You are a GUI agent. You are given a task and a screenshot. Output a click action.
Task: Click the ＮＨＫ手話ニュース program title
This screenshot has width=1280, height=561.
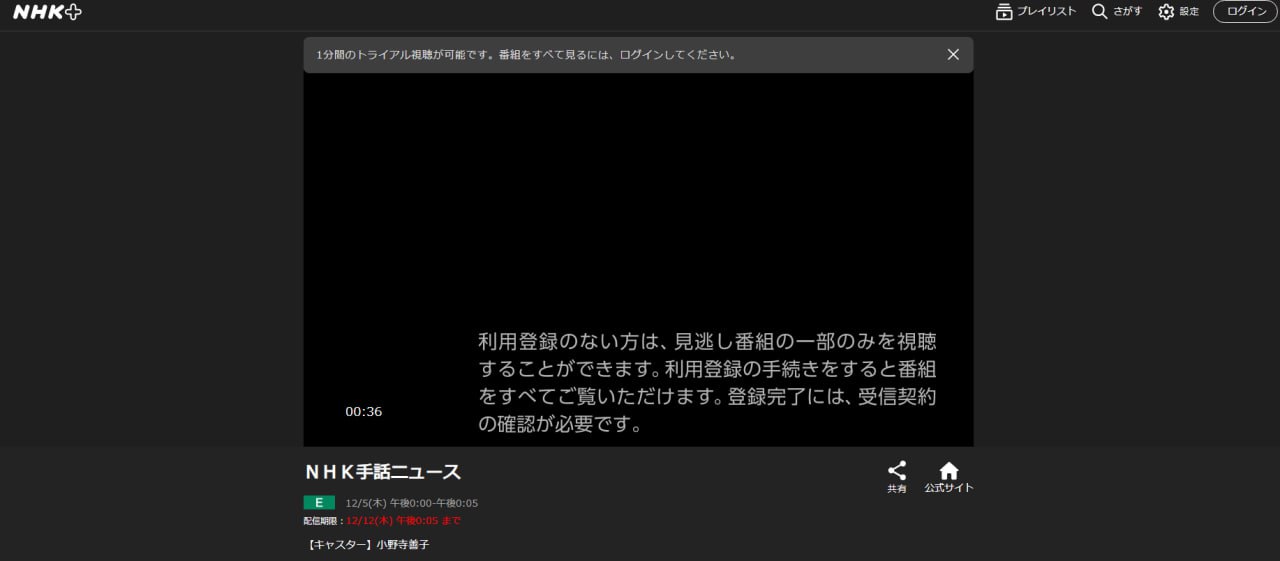[383, 472]
